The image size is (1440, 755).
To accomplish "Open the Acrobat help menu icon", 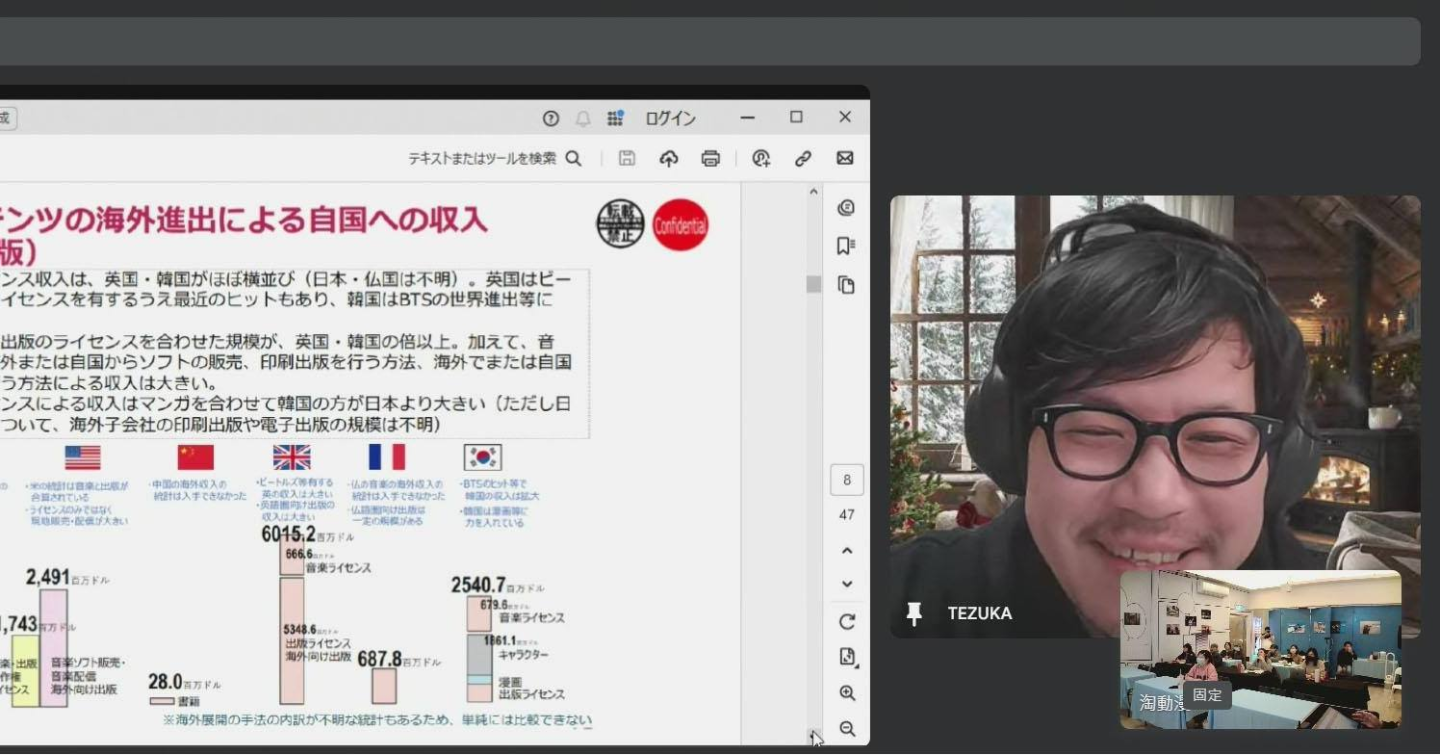I will click(x=551, y=118).
